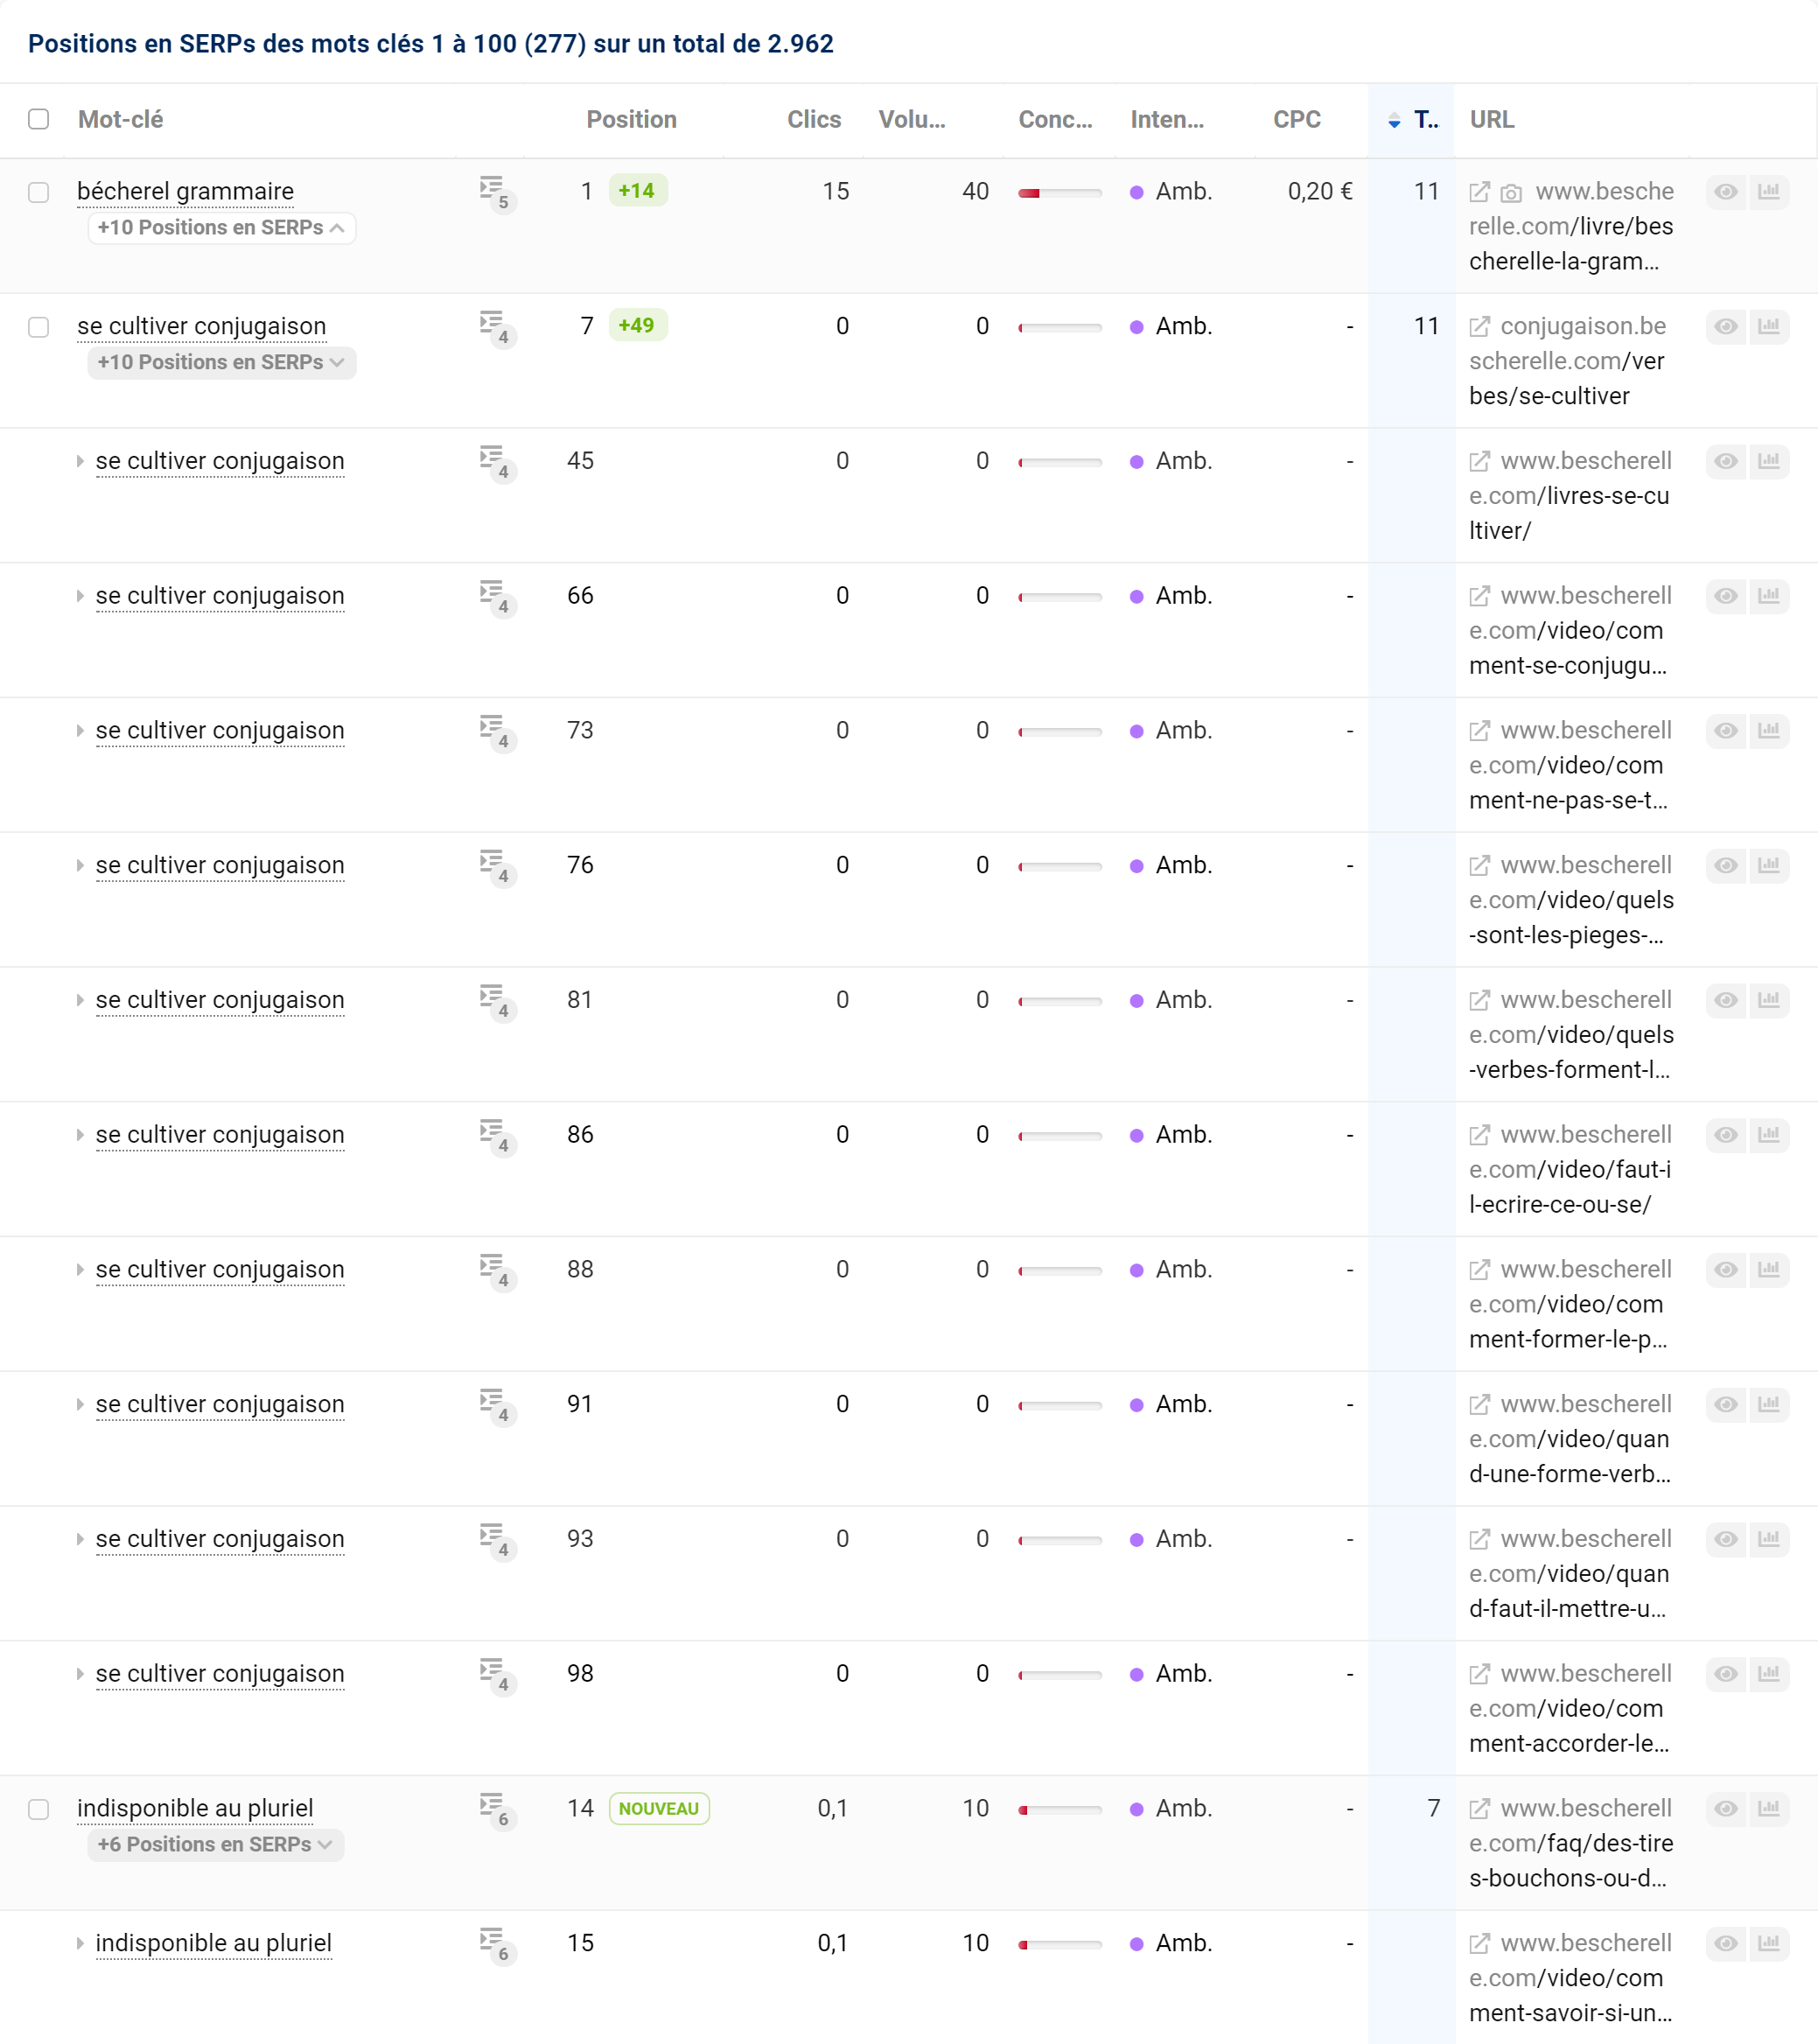Sort by Position column header
Screen dimensions: 1818x2044
[631, 120]
